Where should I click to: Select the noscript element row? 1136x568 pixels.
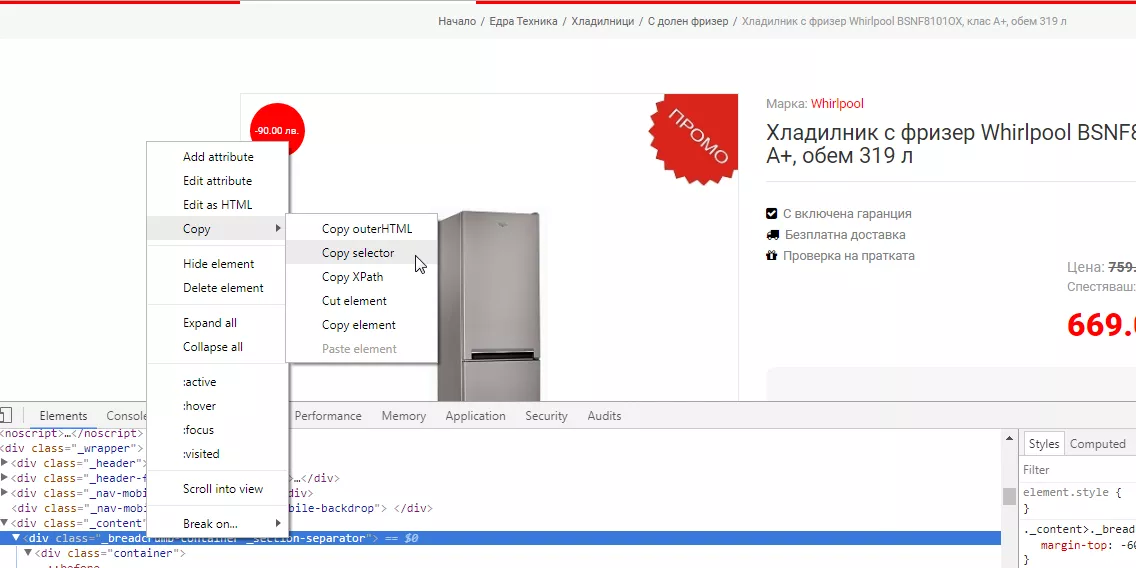click(74, 433)
